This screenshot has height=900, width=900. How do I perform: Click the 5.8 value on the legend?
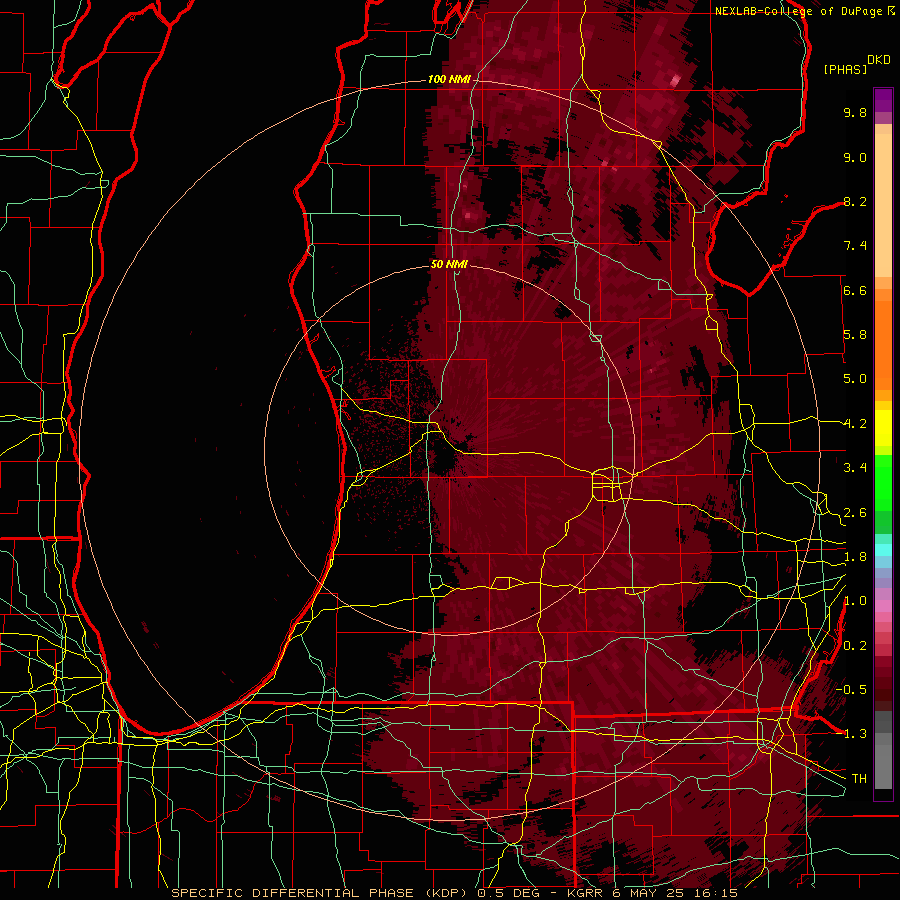click(x=855, y=335)
